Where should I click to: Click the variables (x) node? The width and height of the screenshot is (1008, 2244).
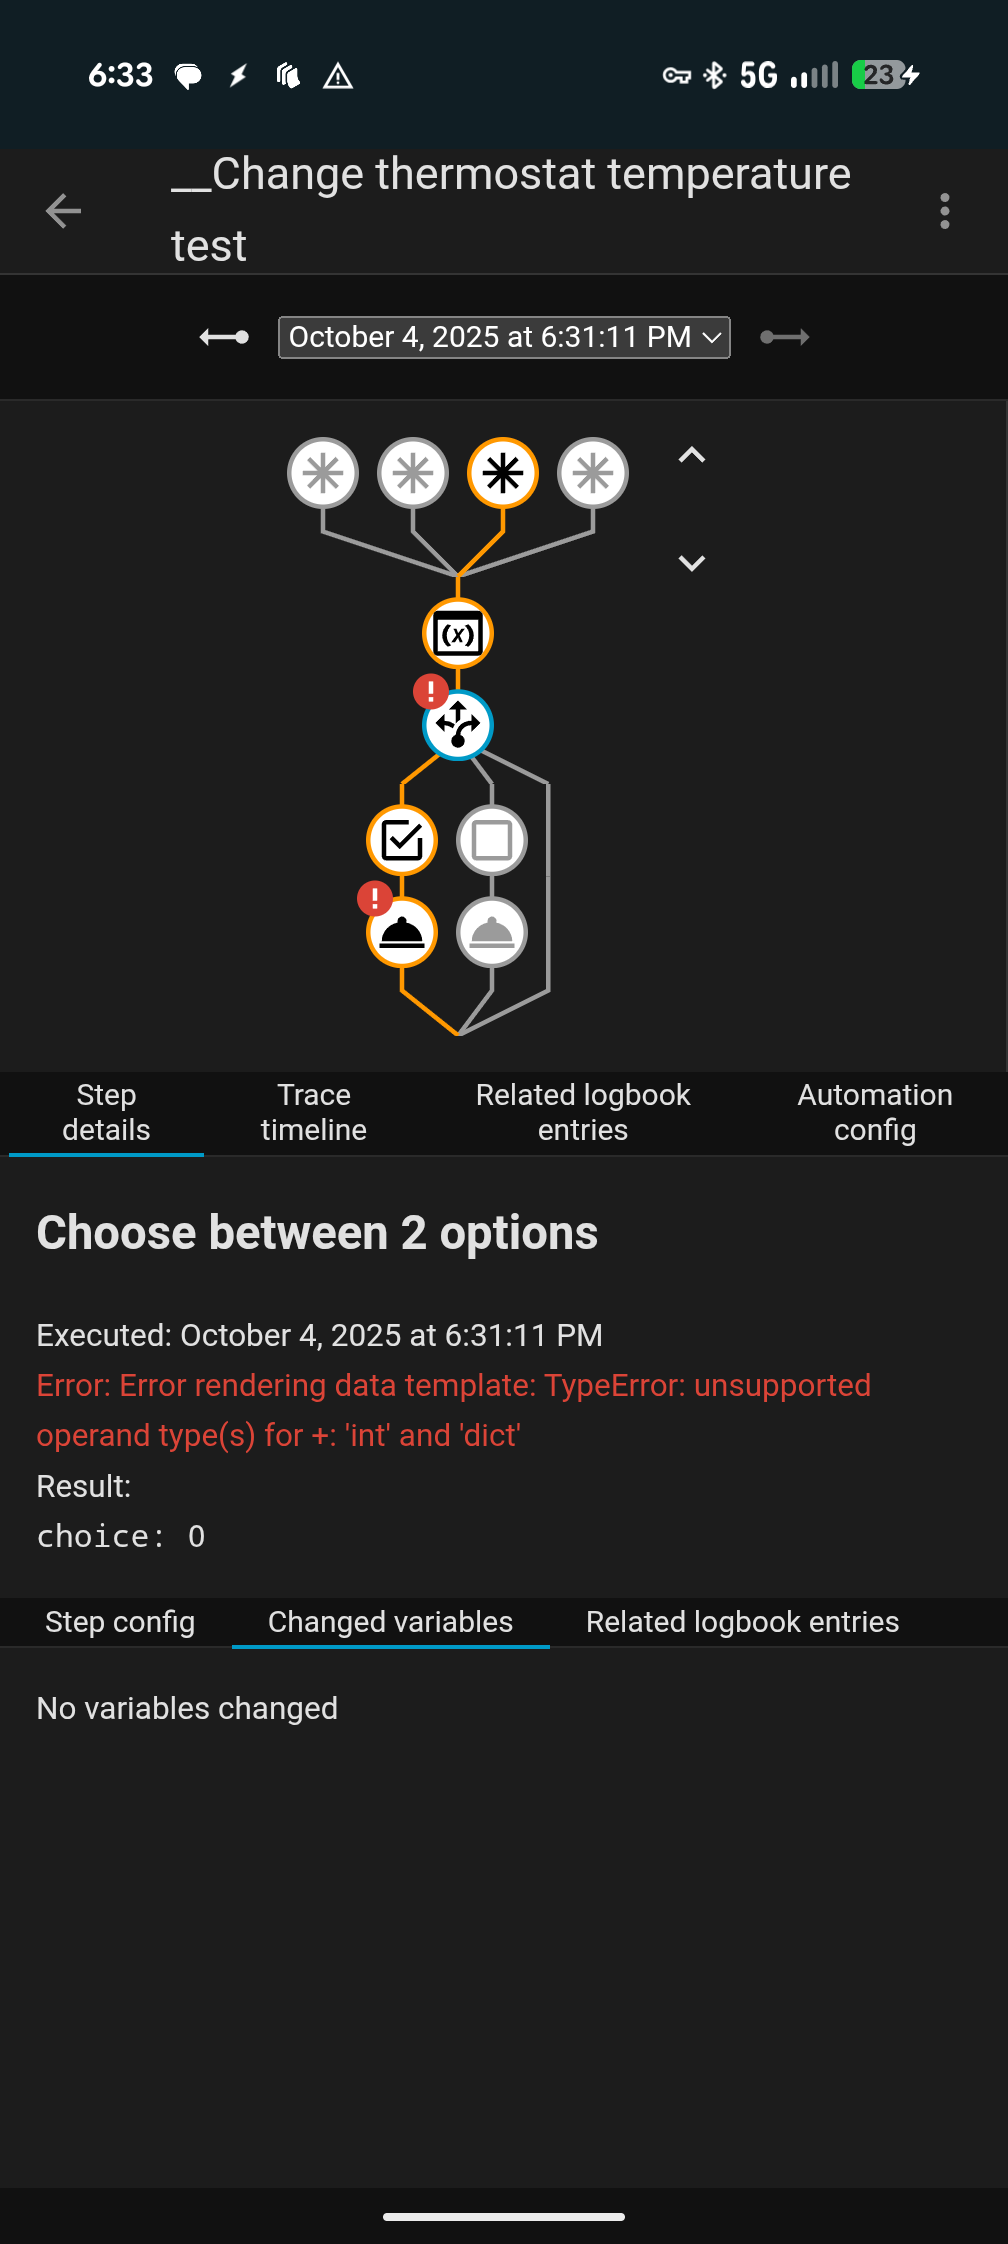[458, 634]
